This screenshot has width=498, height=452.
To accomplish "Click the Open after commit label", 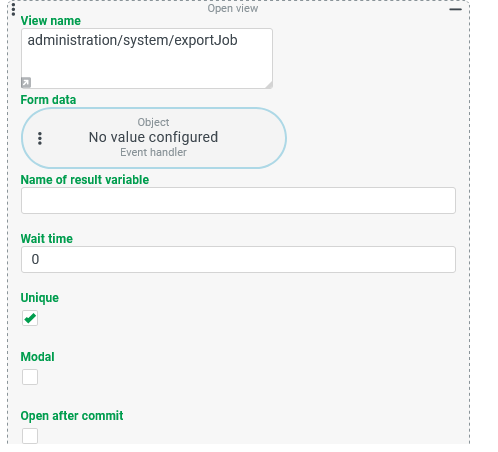I will [x=72, y=416].
